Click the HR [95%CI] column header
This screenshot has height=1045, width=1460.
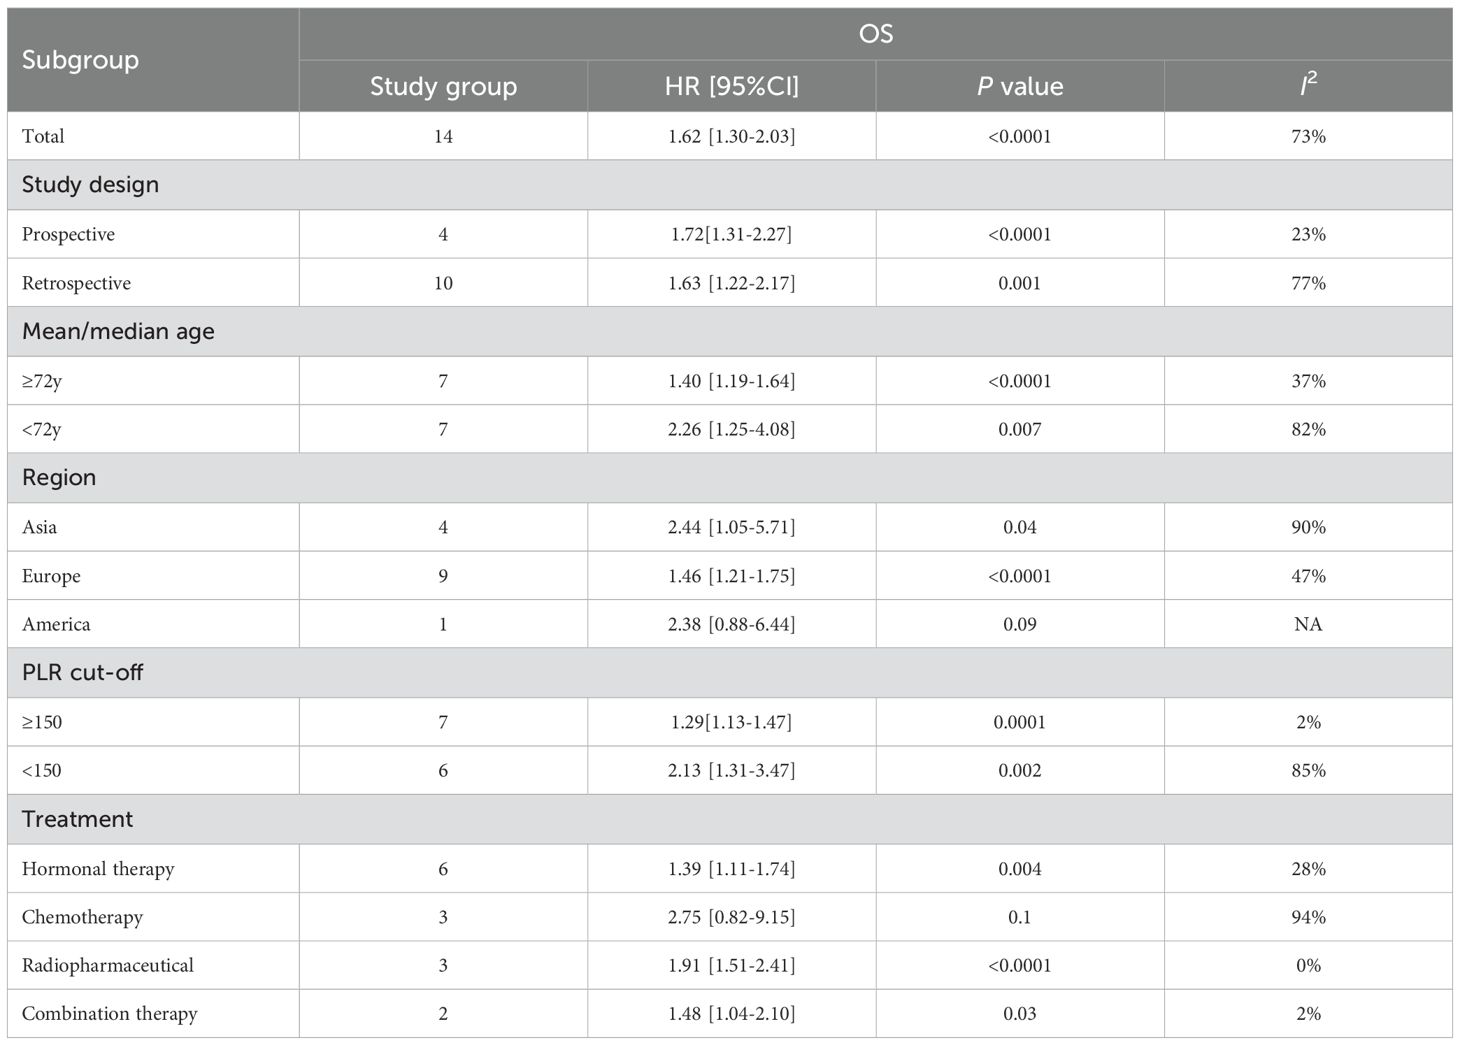click(731, 86)
